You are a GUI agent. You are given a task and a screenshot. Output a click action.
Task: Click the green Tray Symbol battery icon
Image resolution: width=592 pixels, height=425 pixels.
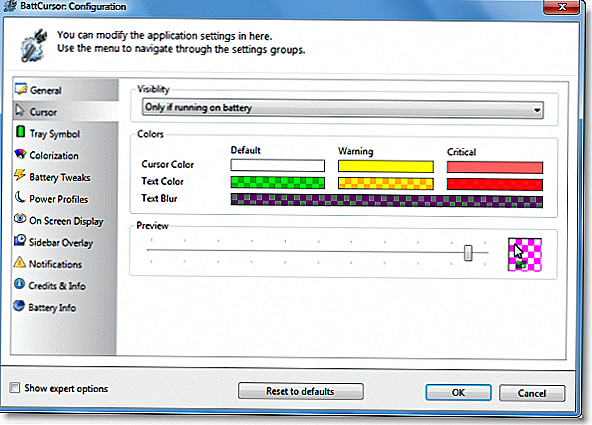tap(20, 132)
